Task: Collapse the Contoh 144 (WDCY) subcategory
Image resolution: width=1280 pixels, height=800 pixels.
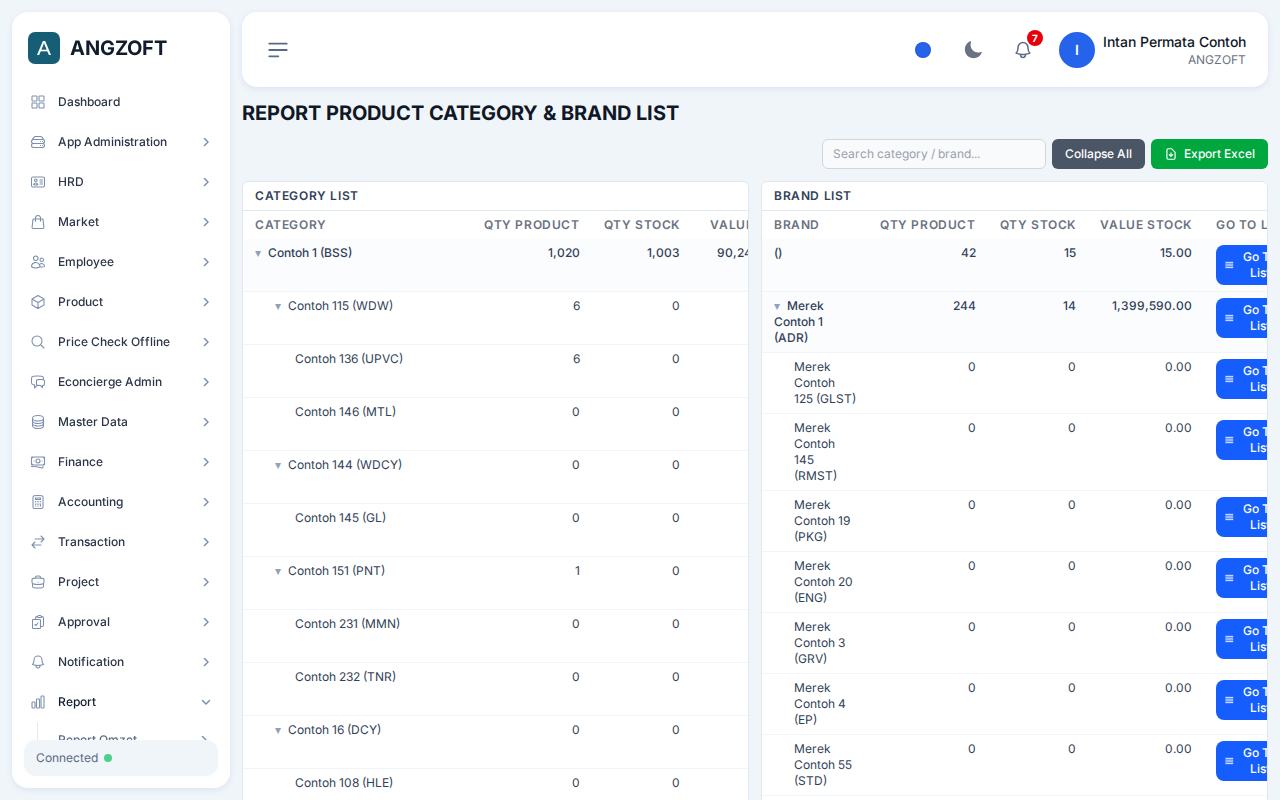Action: [x=278, y=466]
